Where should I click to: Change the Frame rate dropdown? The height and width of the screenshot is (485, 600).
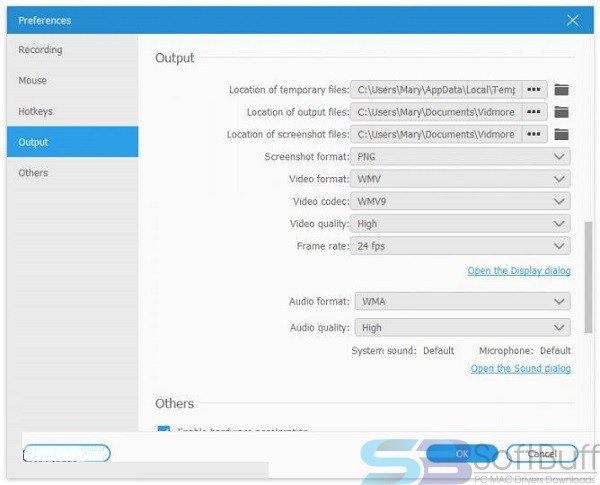[x=460, y=246]
